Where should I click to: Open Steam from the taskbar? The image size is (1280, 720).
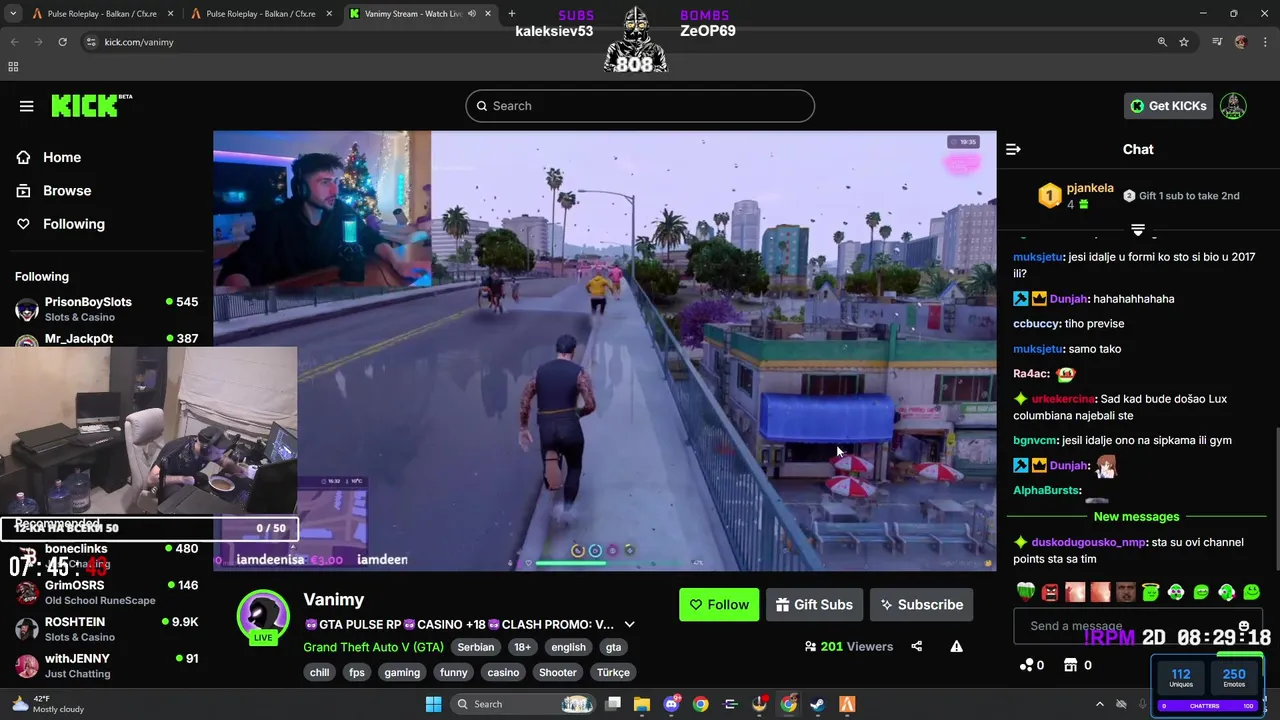click(x=818, y=704)
